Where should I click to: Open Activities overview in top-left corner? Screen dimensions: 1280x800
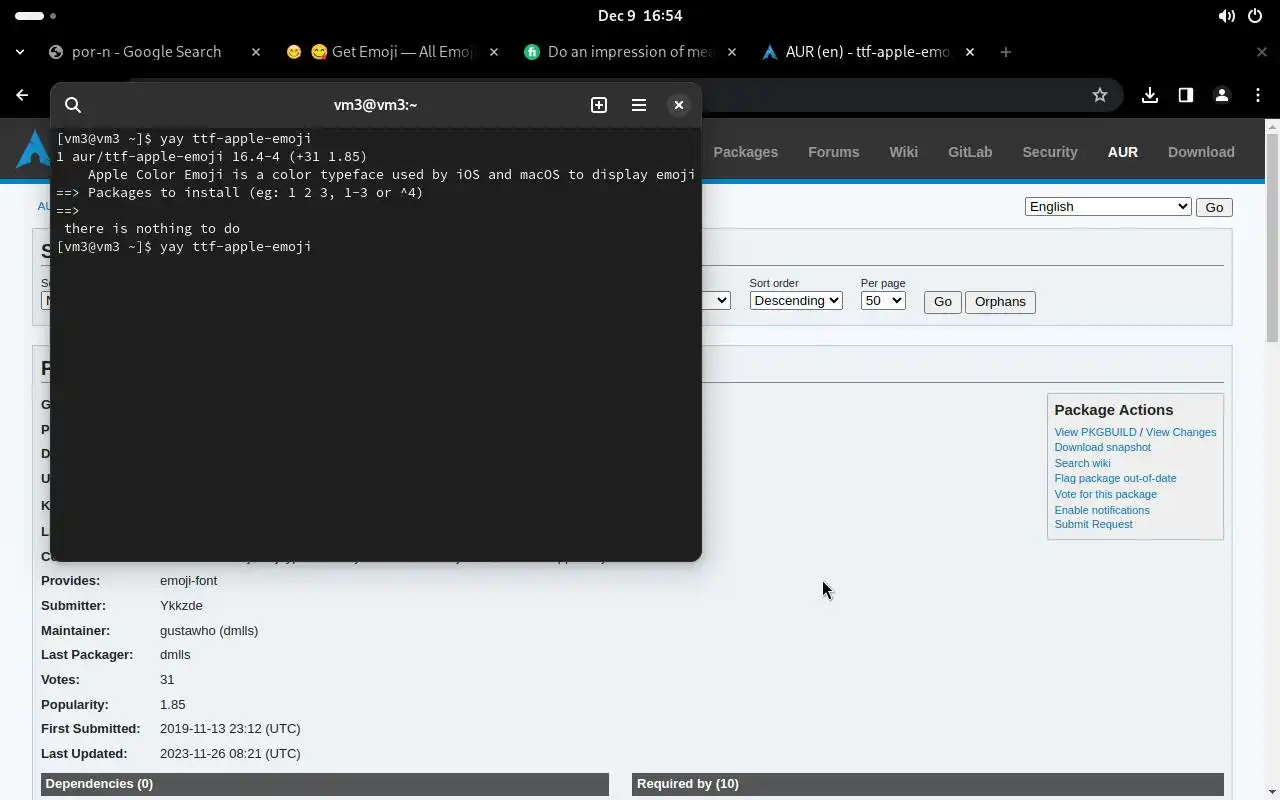click(36, 16)
